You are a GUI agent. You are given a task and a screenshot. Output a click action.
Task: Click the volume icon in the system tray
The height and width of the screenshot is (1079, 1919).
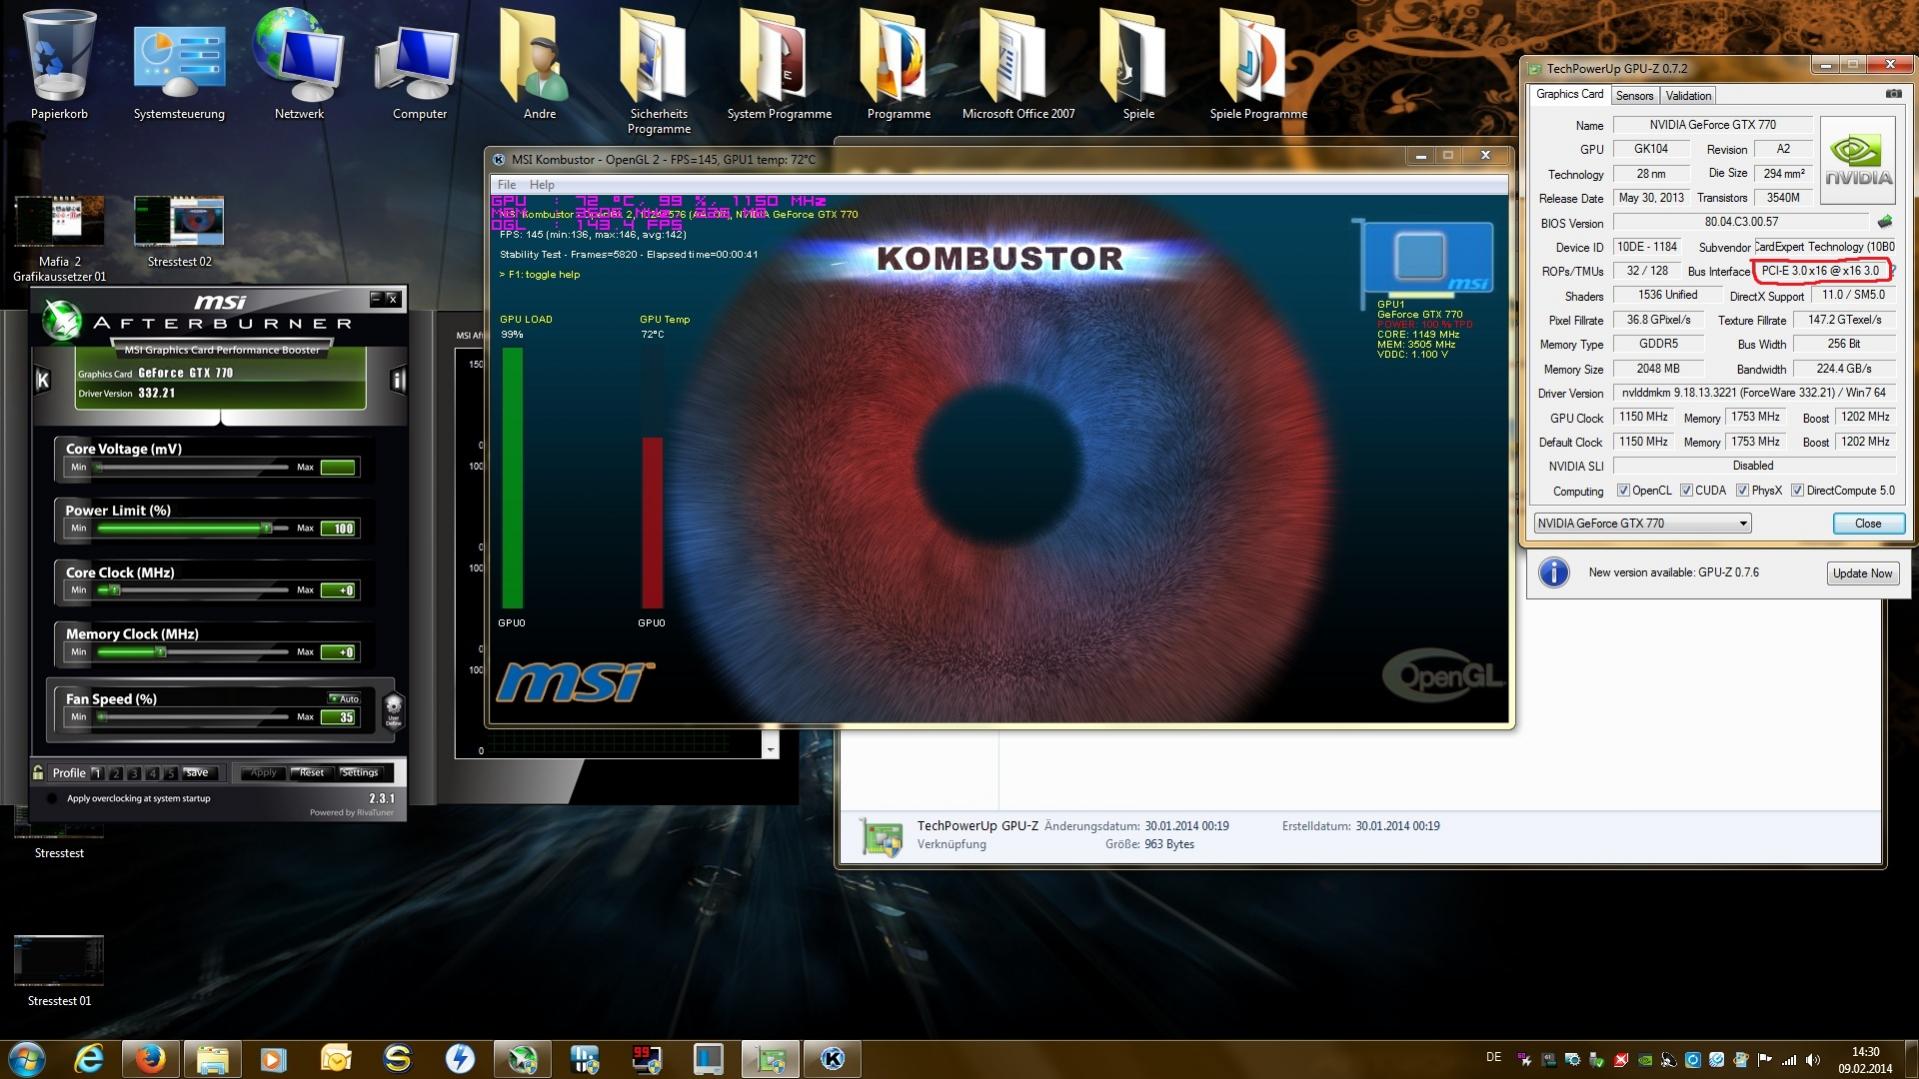1812,1059
